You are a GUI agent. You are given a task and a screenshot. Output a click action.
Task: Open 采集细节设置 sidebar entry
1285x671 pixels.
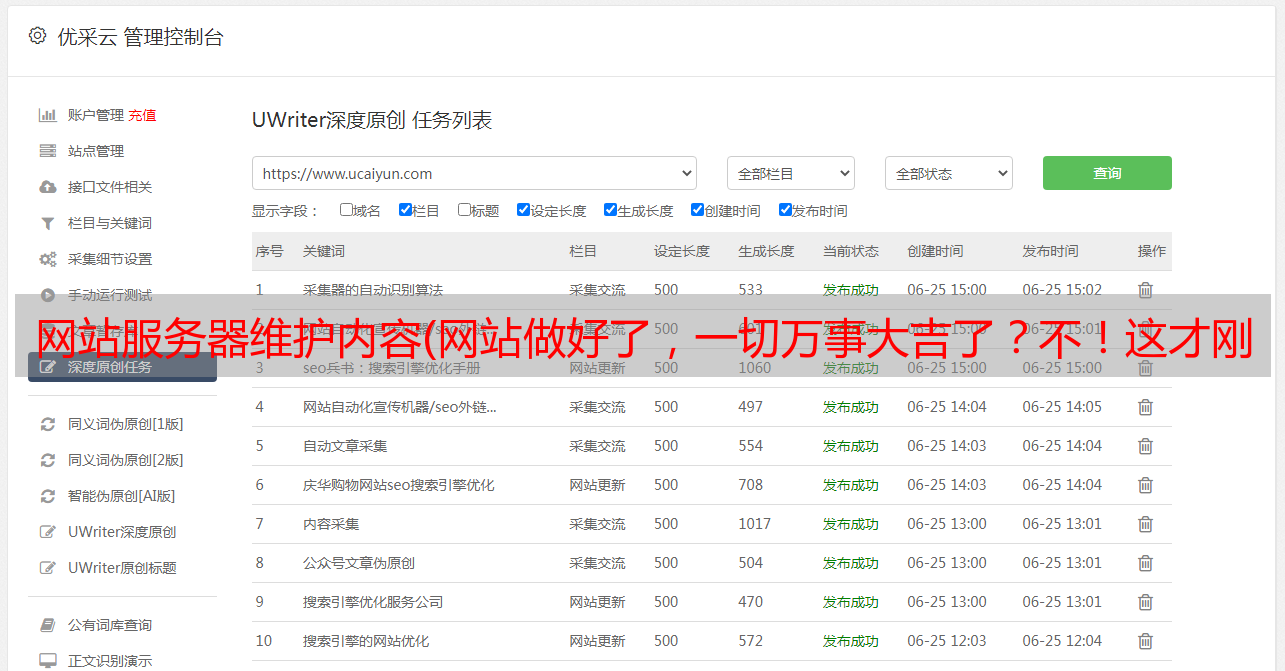point(110,259)
